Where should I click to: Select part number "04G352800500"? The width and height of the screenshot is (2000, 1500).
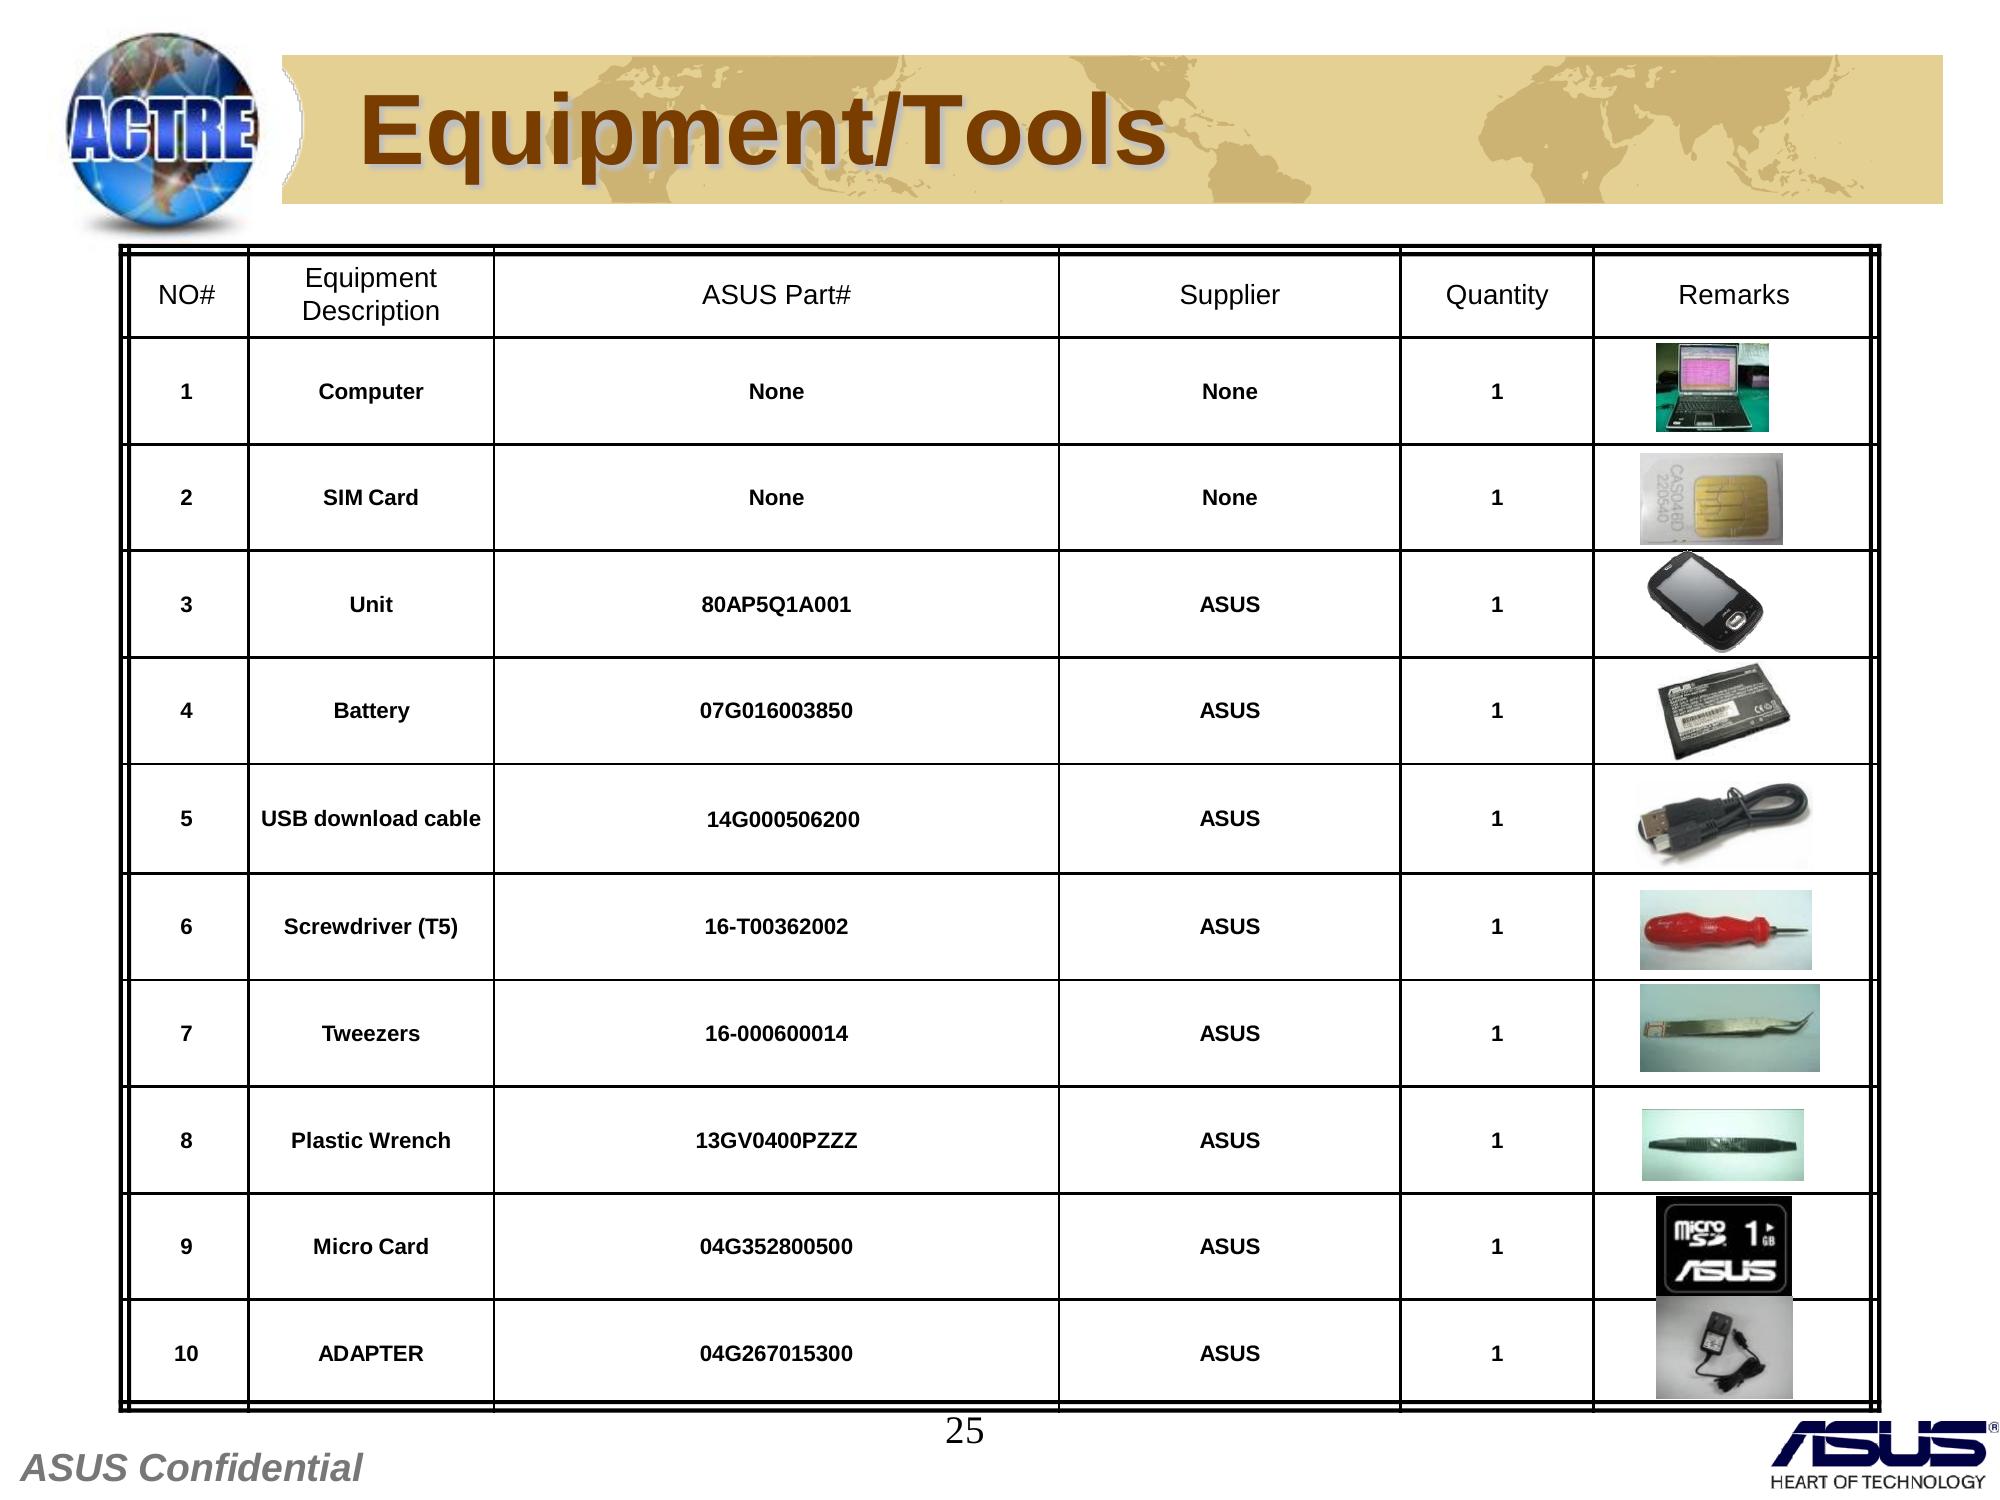776,1247
